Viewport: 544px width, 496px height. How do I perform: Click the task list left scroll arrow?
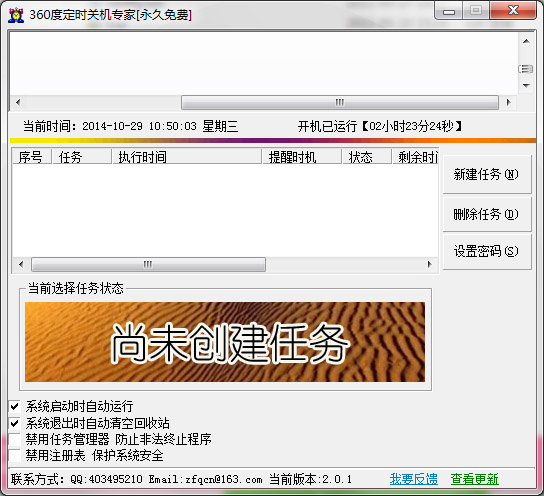click(21, 264)
